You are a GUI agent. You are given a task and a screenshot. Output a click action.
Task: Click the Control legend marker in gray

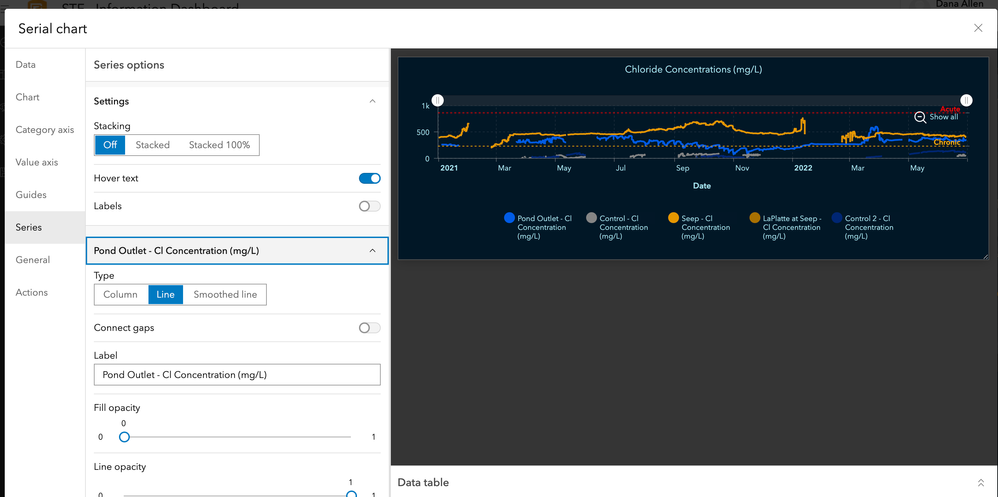(x=592, y=218)
